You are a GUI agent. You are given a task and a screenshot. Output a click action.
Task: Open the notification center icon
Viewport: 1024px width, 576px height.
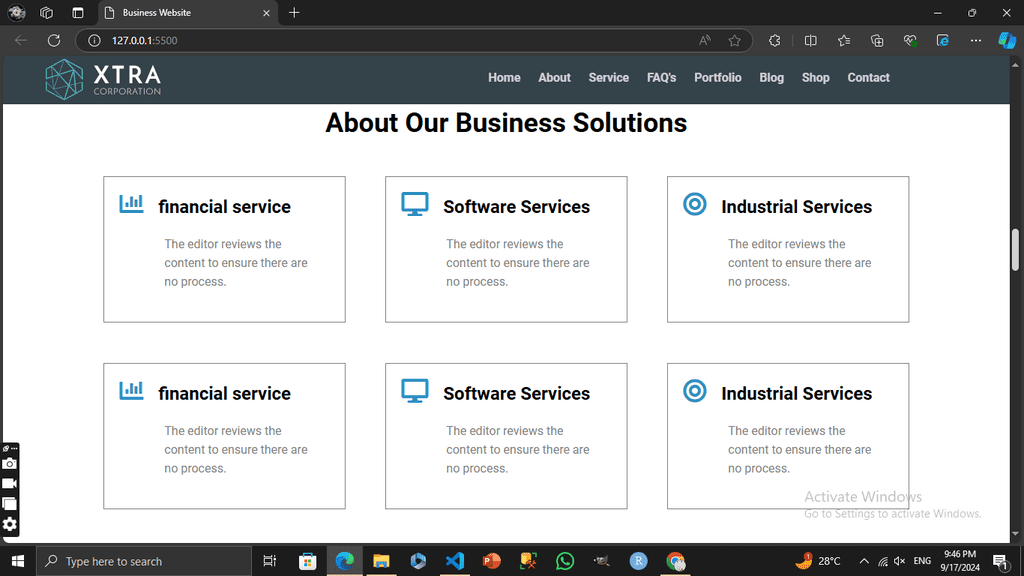click(x=1000, y=561)
